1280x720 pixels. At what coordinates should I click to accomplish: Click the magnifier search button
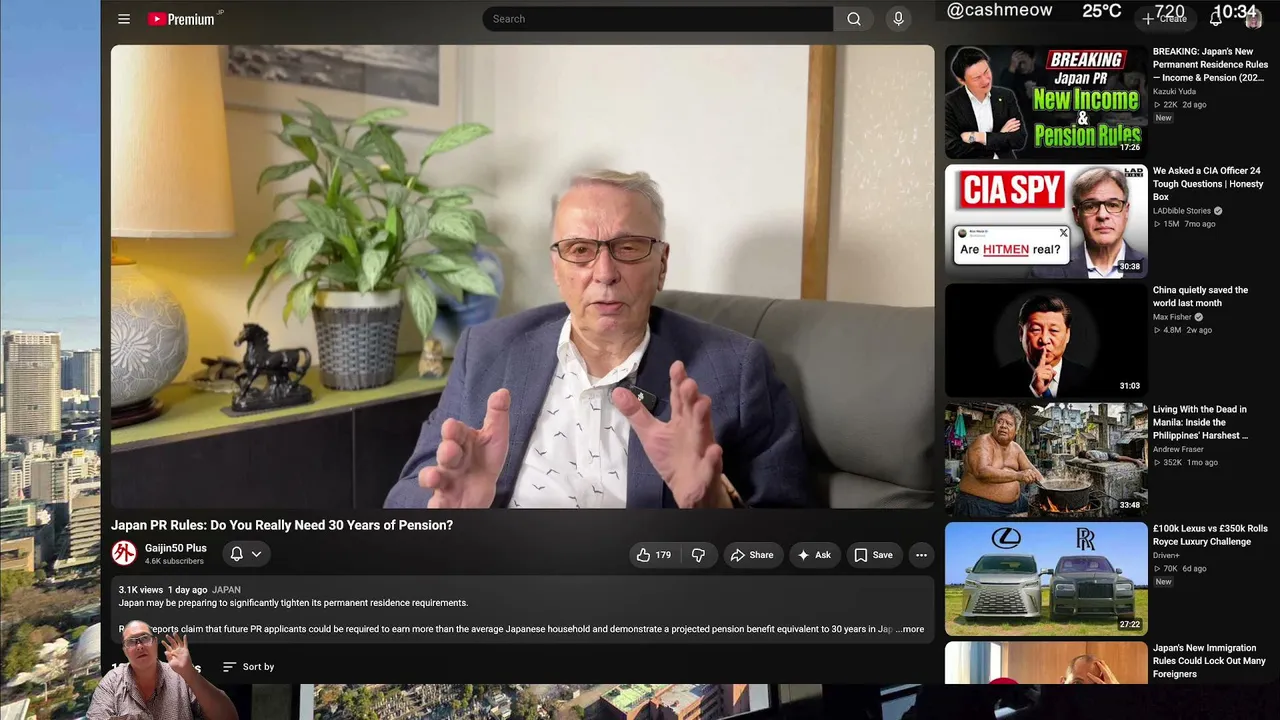(x=854, y=19)
